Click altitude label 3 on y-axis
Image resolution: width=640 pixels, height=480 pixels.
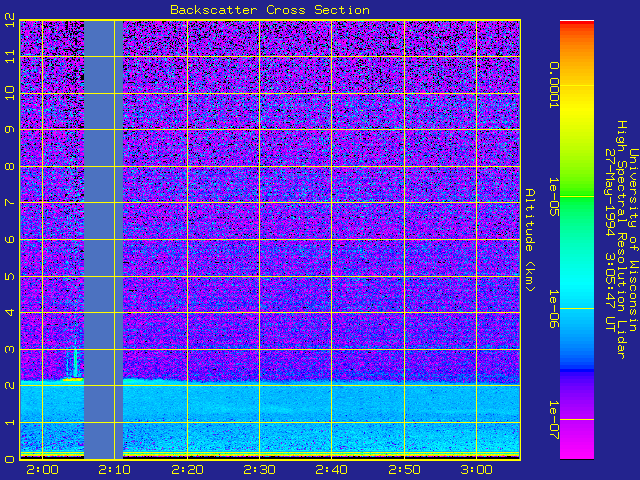pos(10,349)
